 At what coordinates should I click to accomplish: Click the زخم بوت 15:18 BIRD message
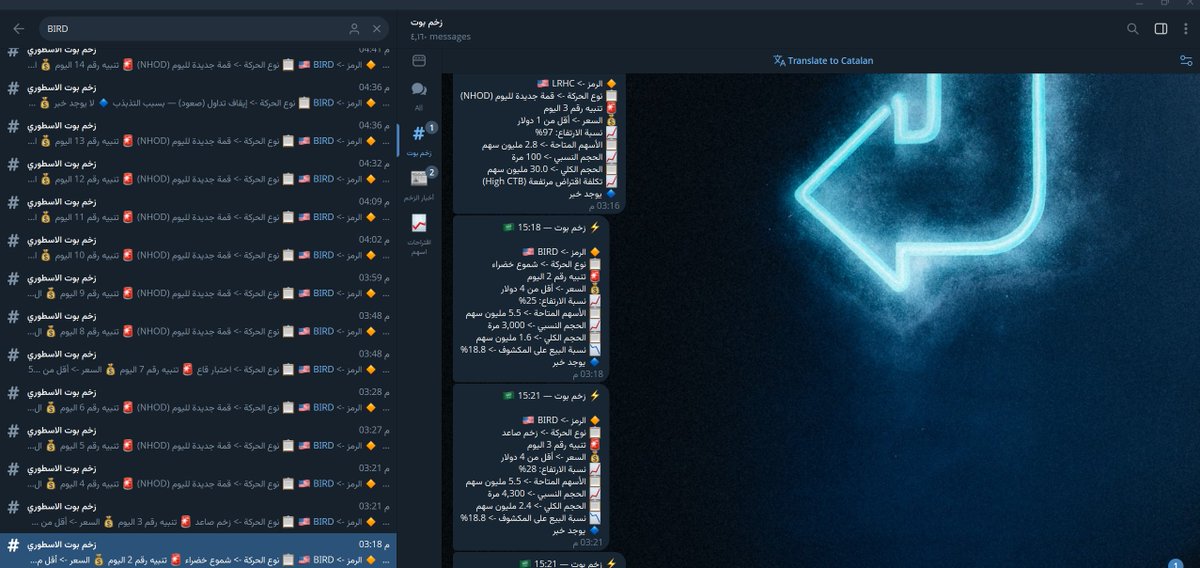coord(531,300)
